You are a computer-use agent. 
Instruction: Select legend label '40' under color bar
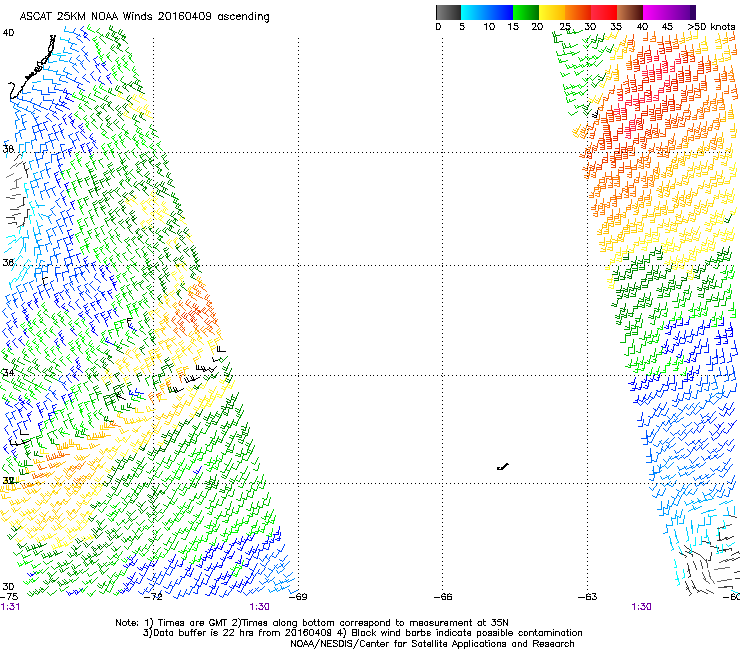click(x=642, y=26)
